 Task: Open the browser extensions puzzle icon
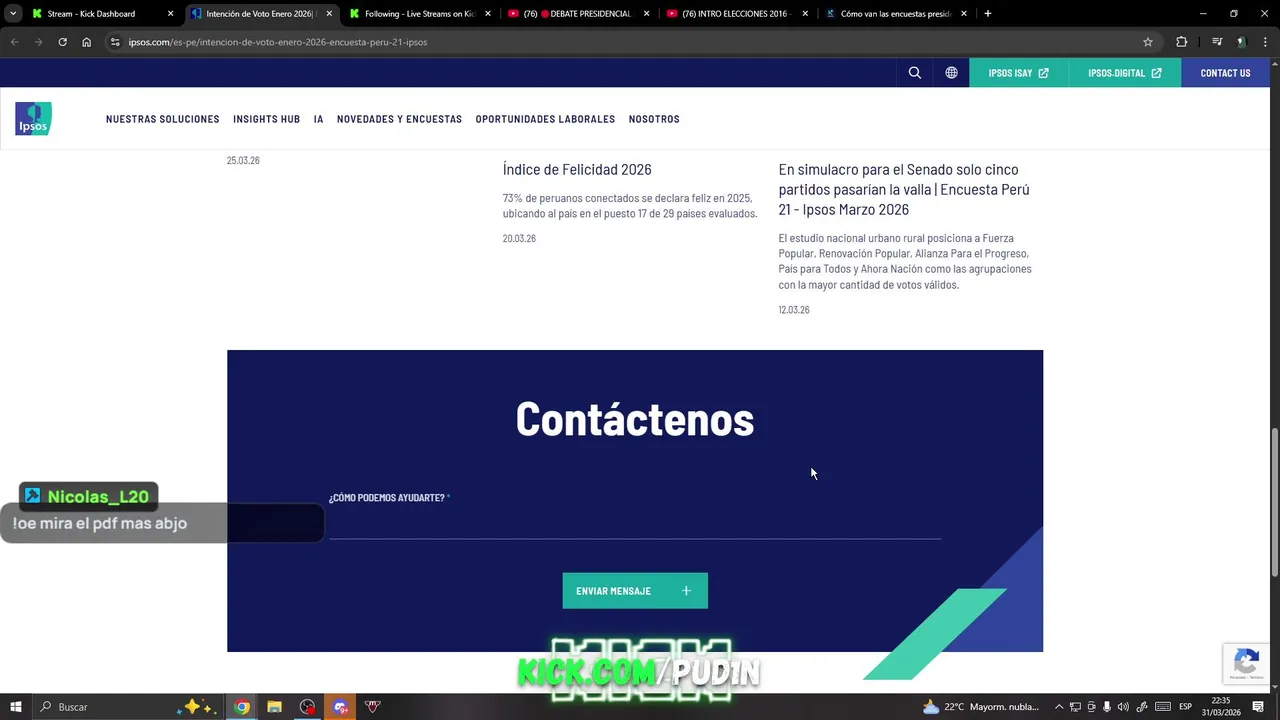point(1182,42)
